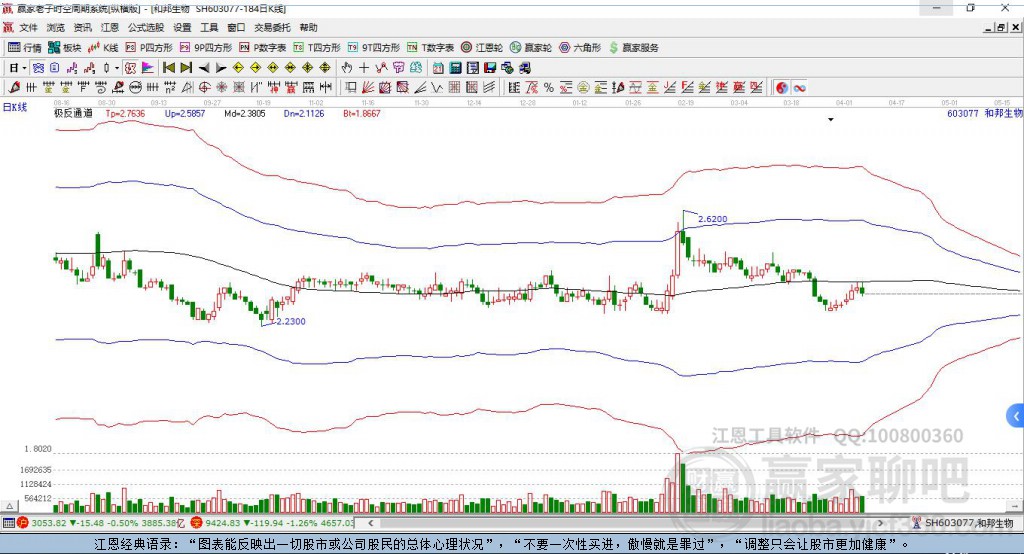Click the floppy-disk save icon
This screenshot has width=1024, height=554.
pos(490,68)
